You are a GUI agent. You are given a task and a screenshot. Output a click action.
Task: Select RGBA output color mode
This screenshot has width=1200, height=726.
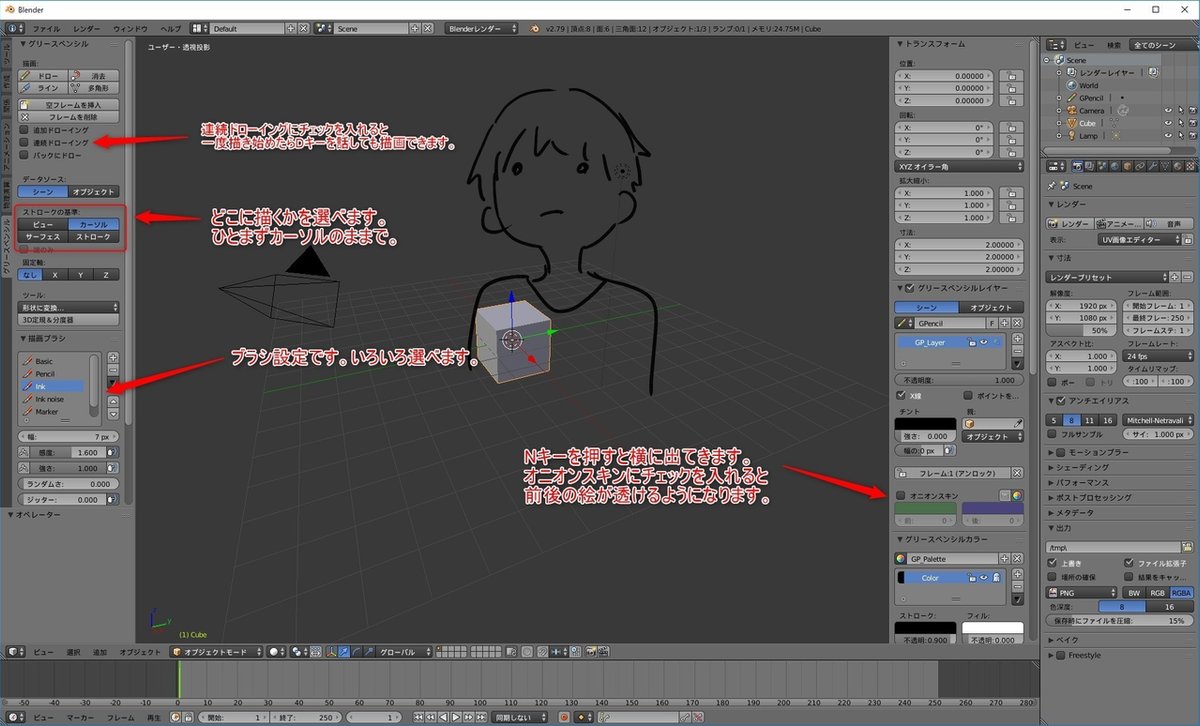1181,593
